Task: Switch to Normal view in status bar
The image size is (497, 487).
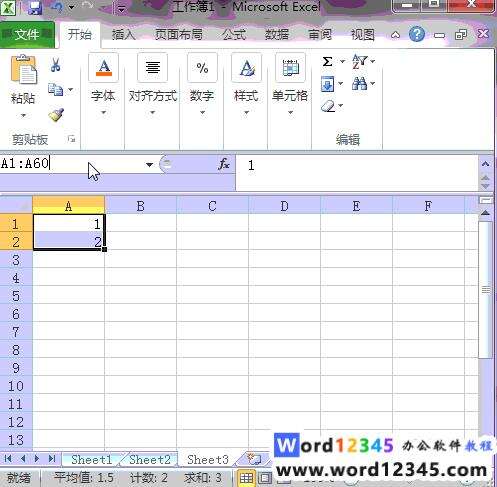Action: 246,478
